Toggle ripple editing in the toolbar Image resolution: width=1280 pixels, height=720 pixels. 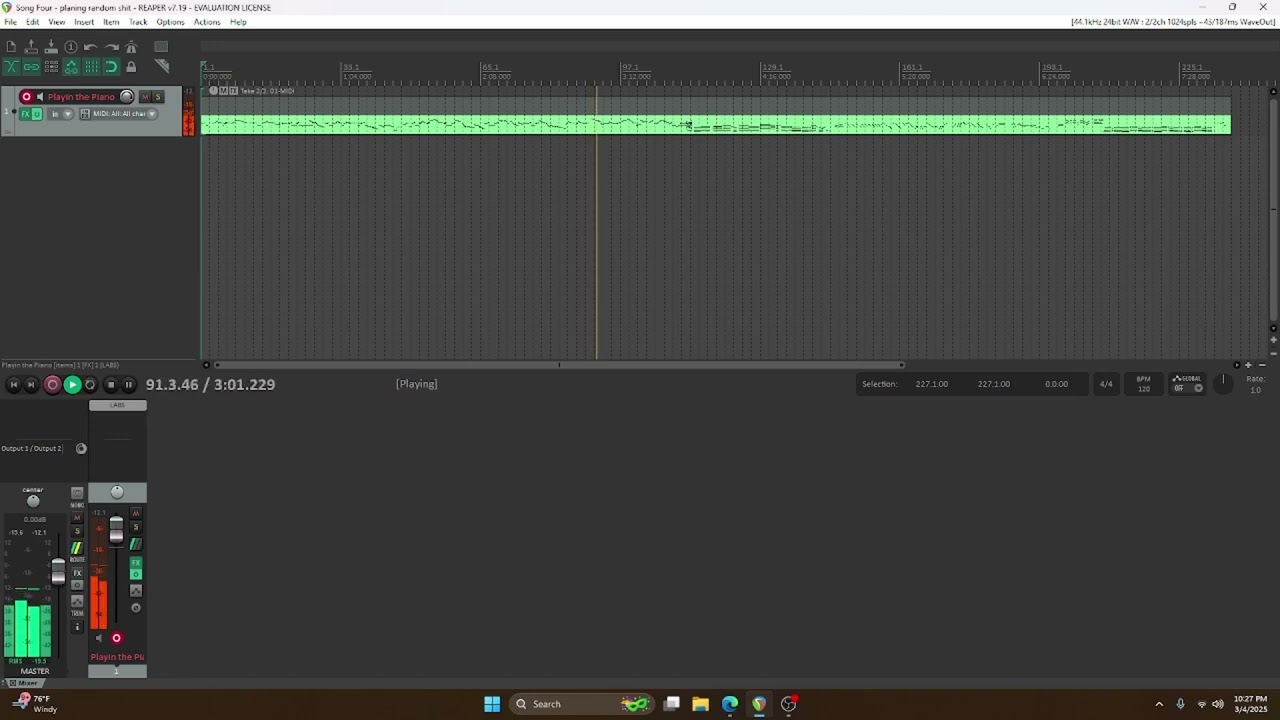click(51, 67)
